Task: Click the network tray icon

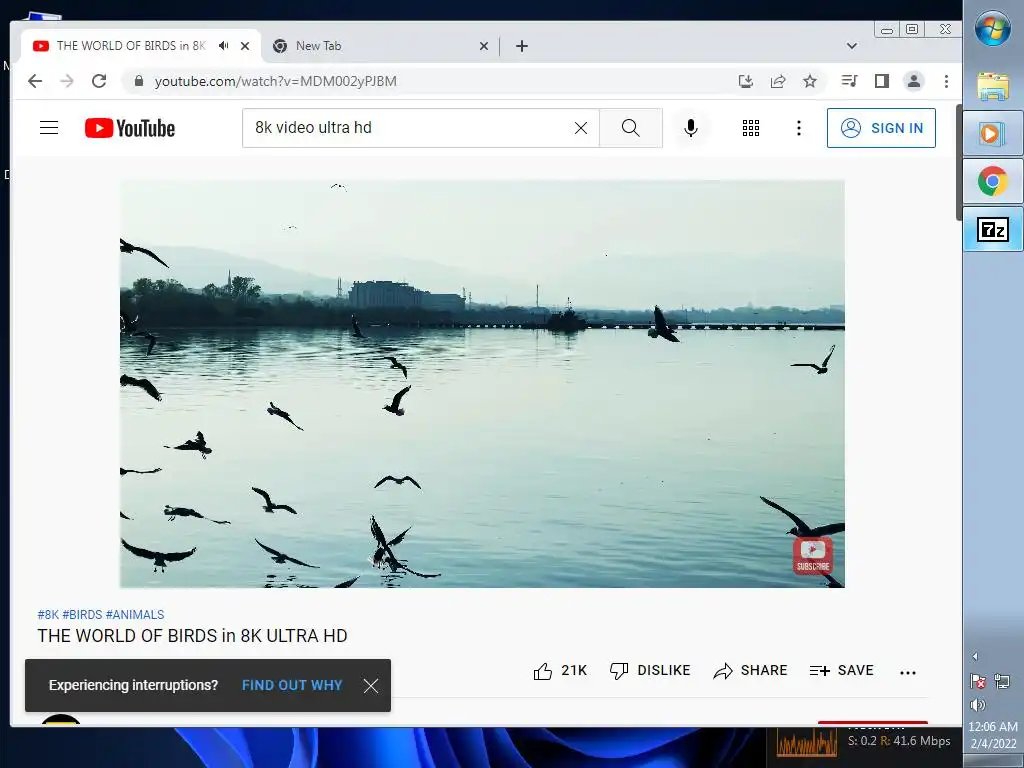Action: pos(1002,682)
